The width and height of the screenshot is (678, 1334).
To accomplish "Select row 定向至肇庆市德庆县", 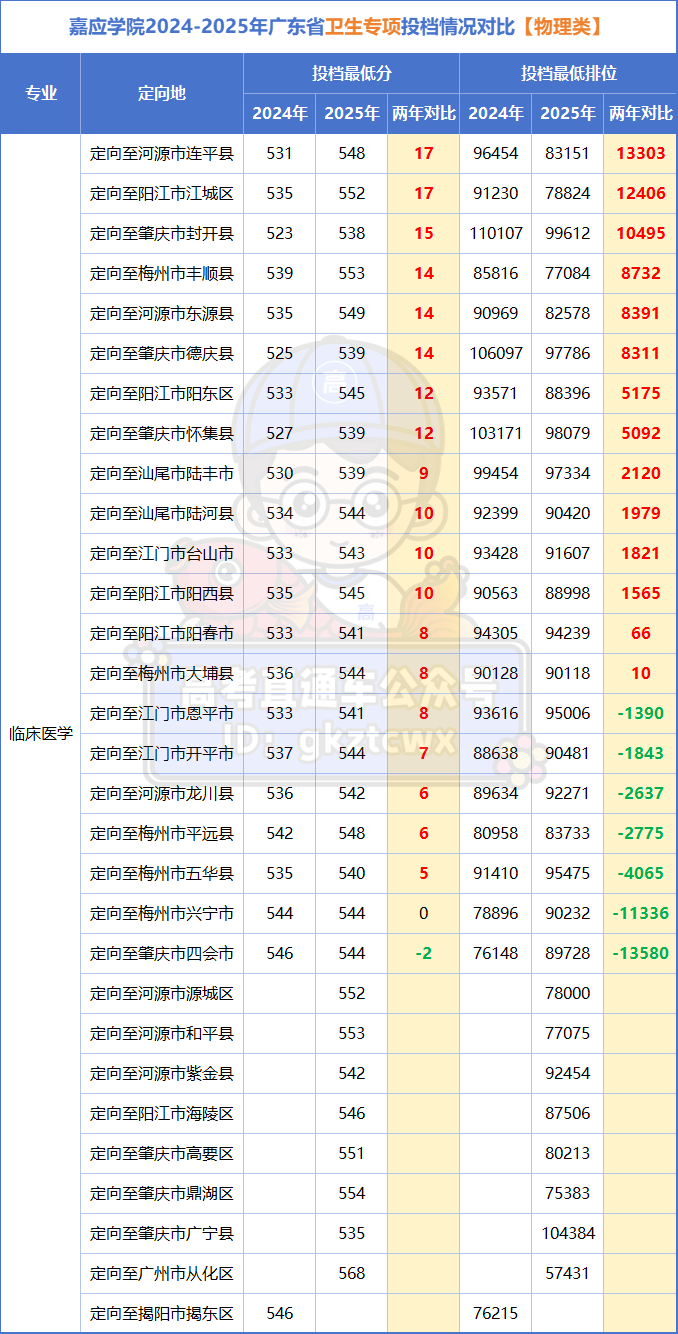I will [x=379, y=354].
